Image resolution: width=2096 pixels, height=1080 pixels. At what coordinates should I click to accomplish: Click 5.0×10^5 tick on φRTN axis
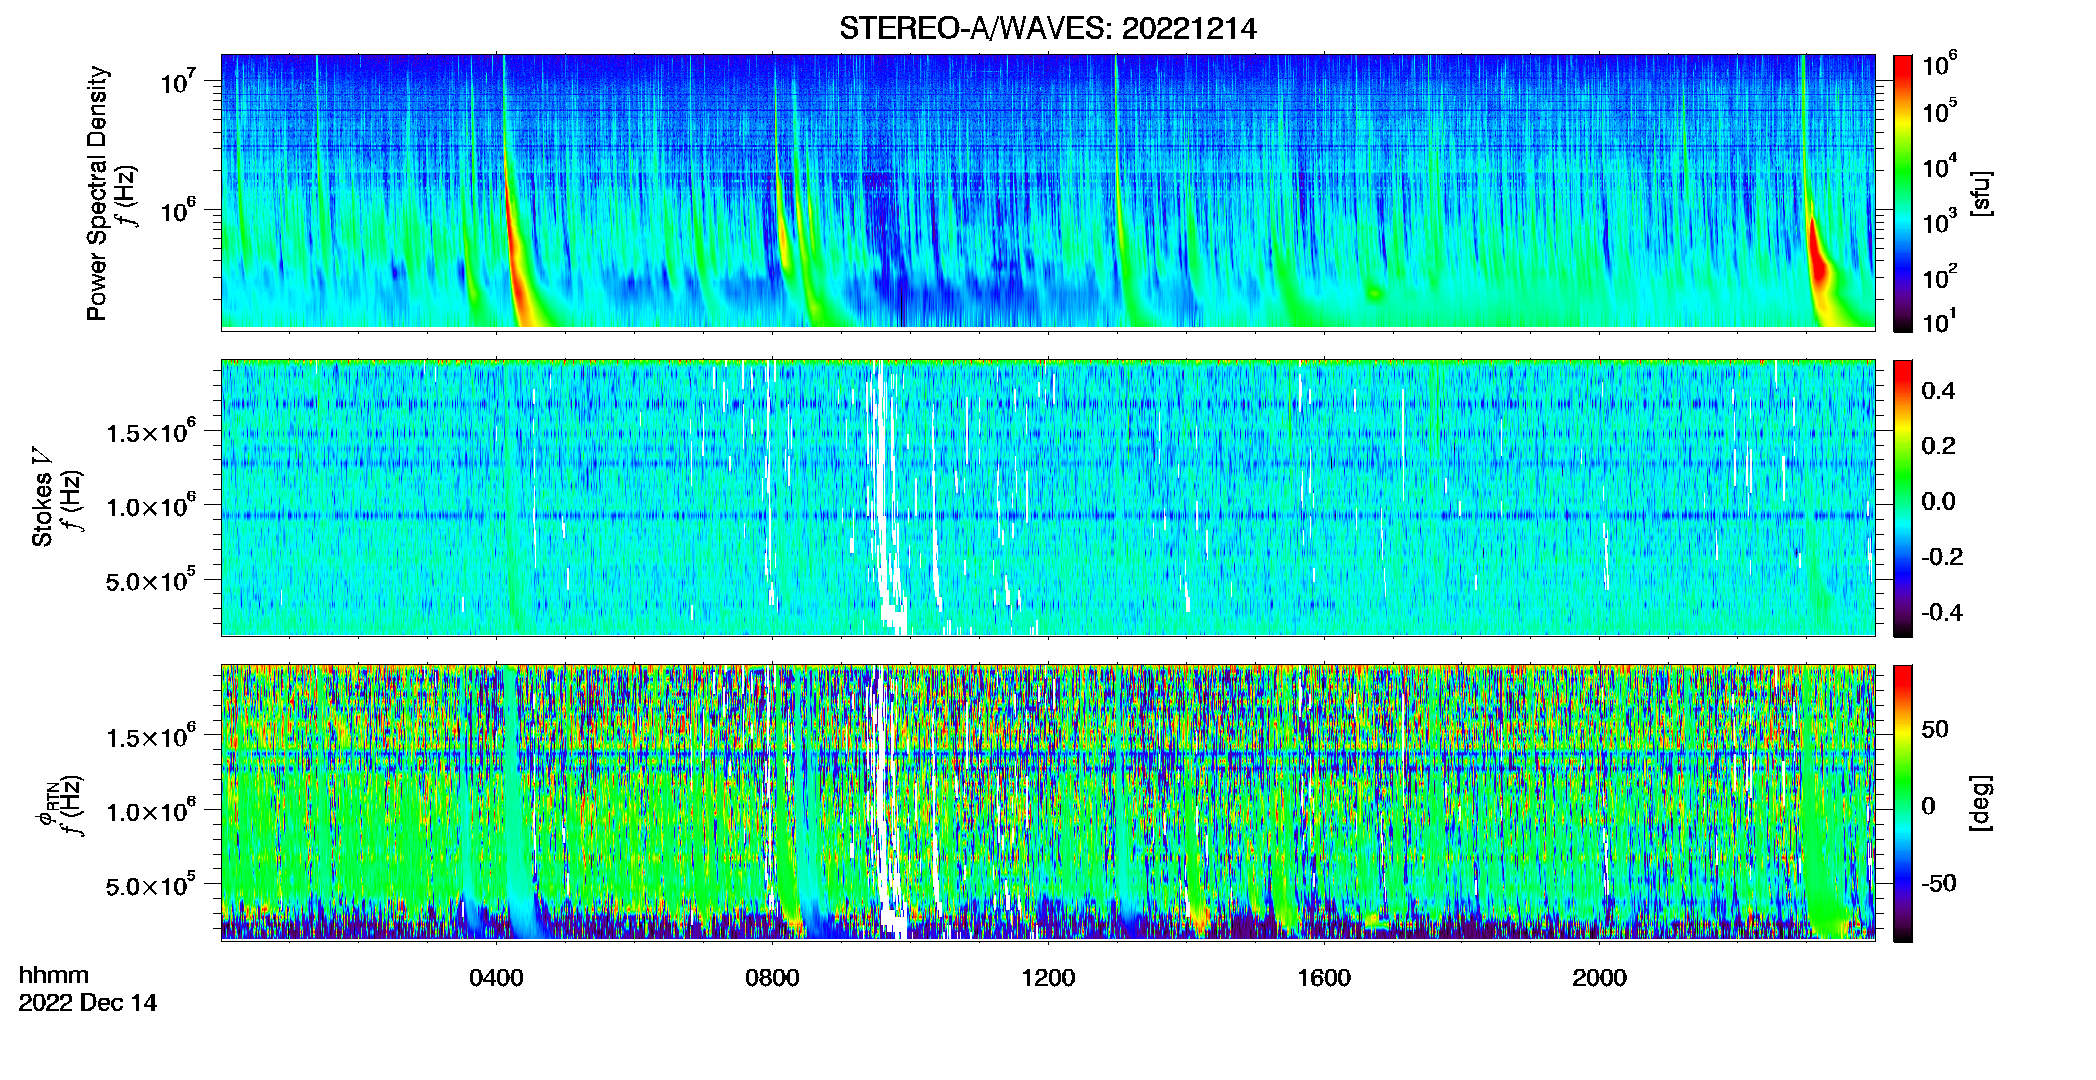tap(151, 886)
